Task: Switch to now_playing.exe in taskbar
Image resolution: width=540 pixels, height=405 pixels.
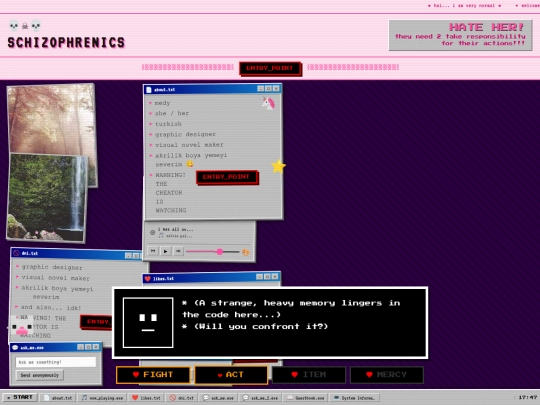Action: [102, 398]
